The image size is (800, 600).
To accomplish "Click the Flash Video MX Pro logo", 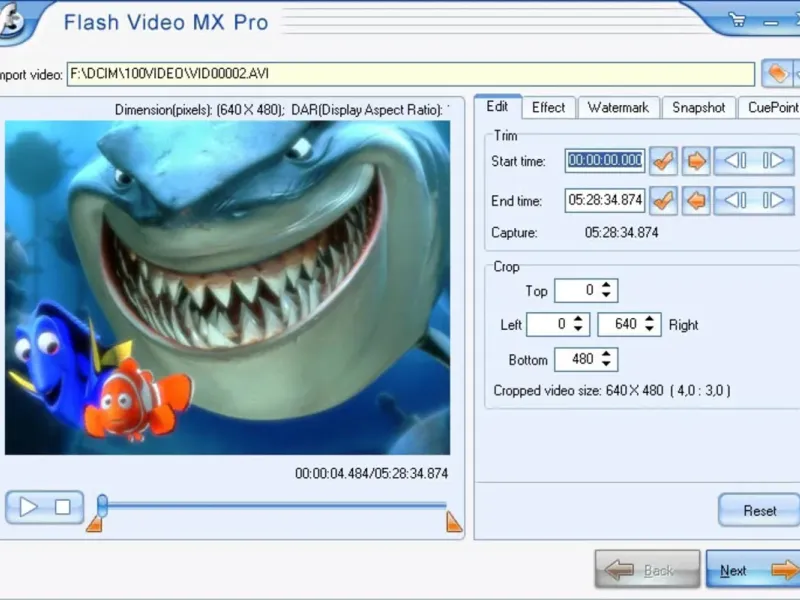I will click(x=11, y=21).
